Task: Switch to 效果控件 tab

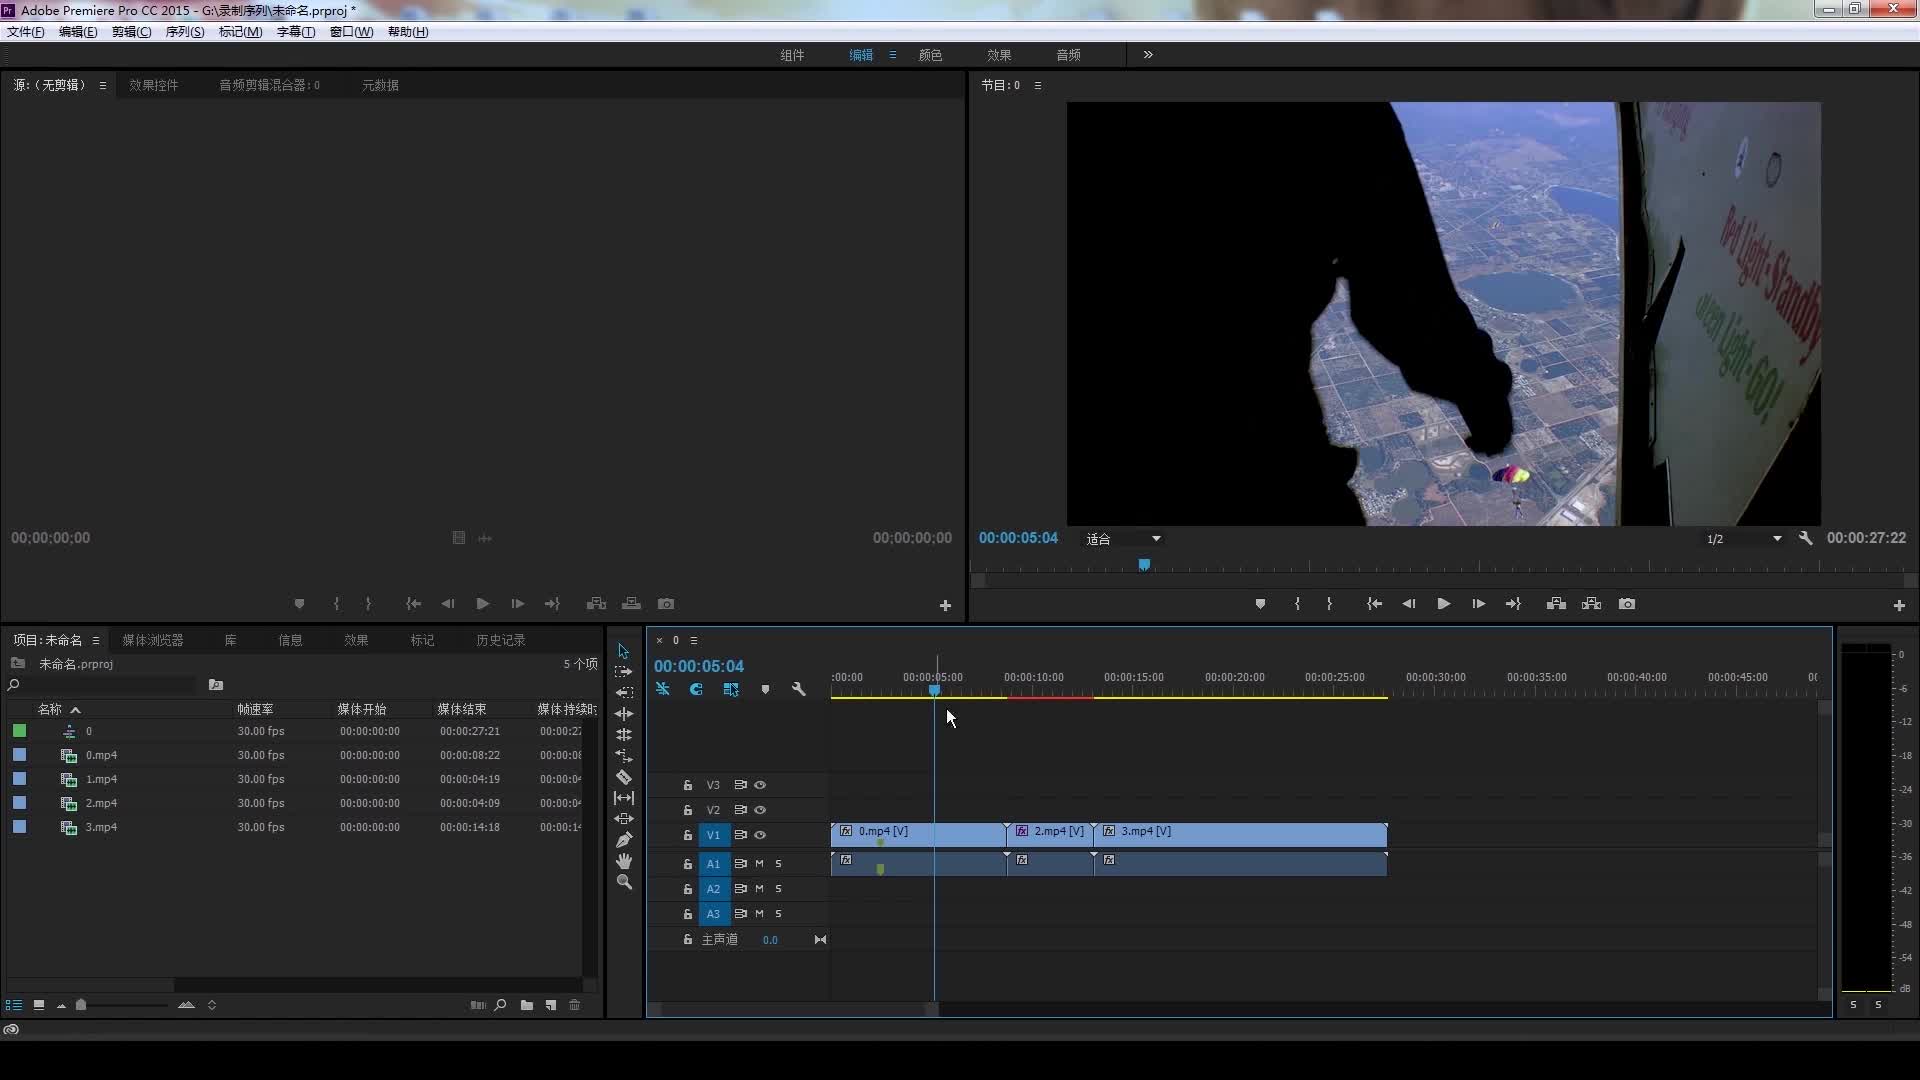Action: click(x=154, y=85)
